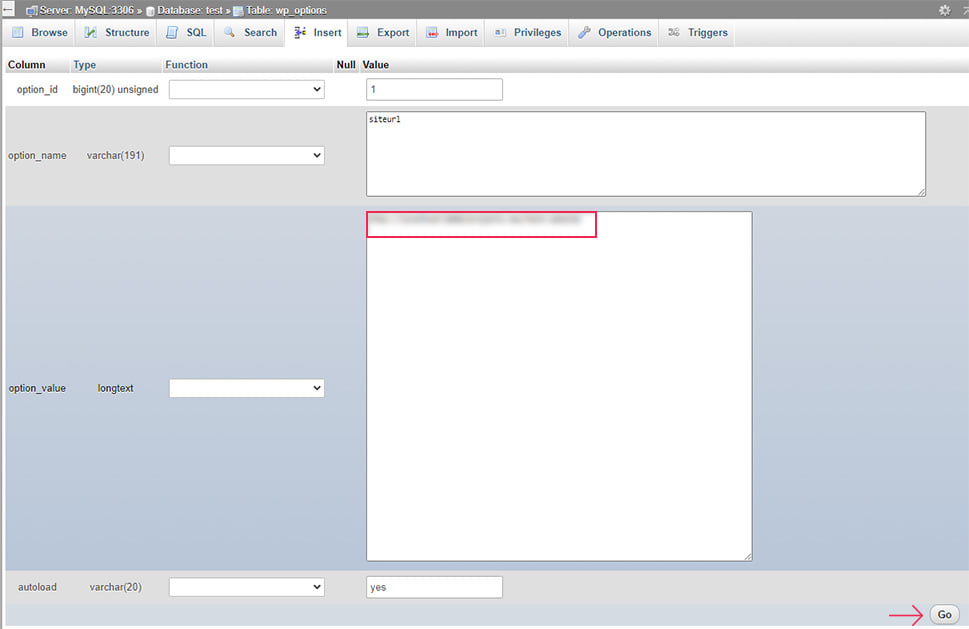Image resolution: width=969 pixels, height=629 pixels.
Task: Click the resize handle of option_value textarea
Action: (x=748, y=557)
